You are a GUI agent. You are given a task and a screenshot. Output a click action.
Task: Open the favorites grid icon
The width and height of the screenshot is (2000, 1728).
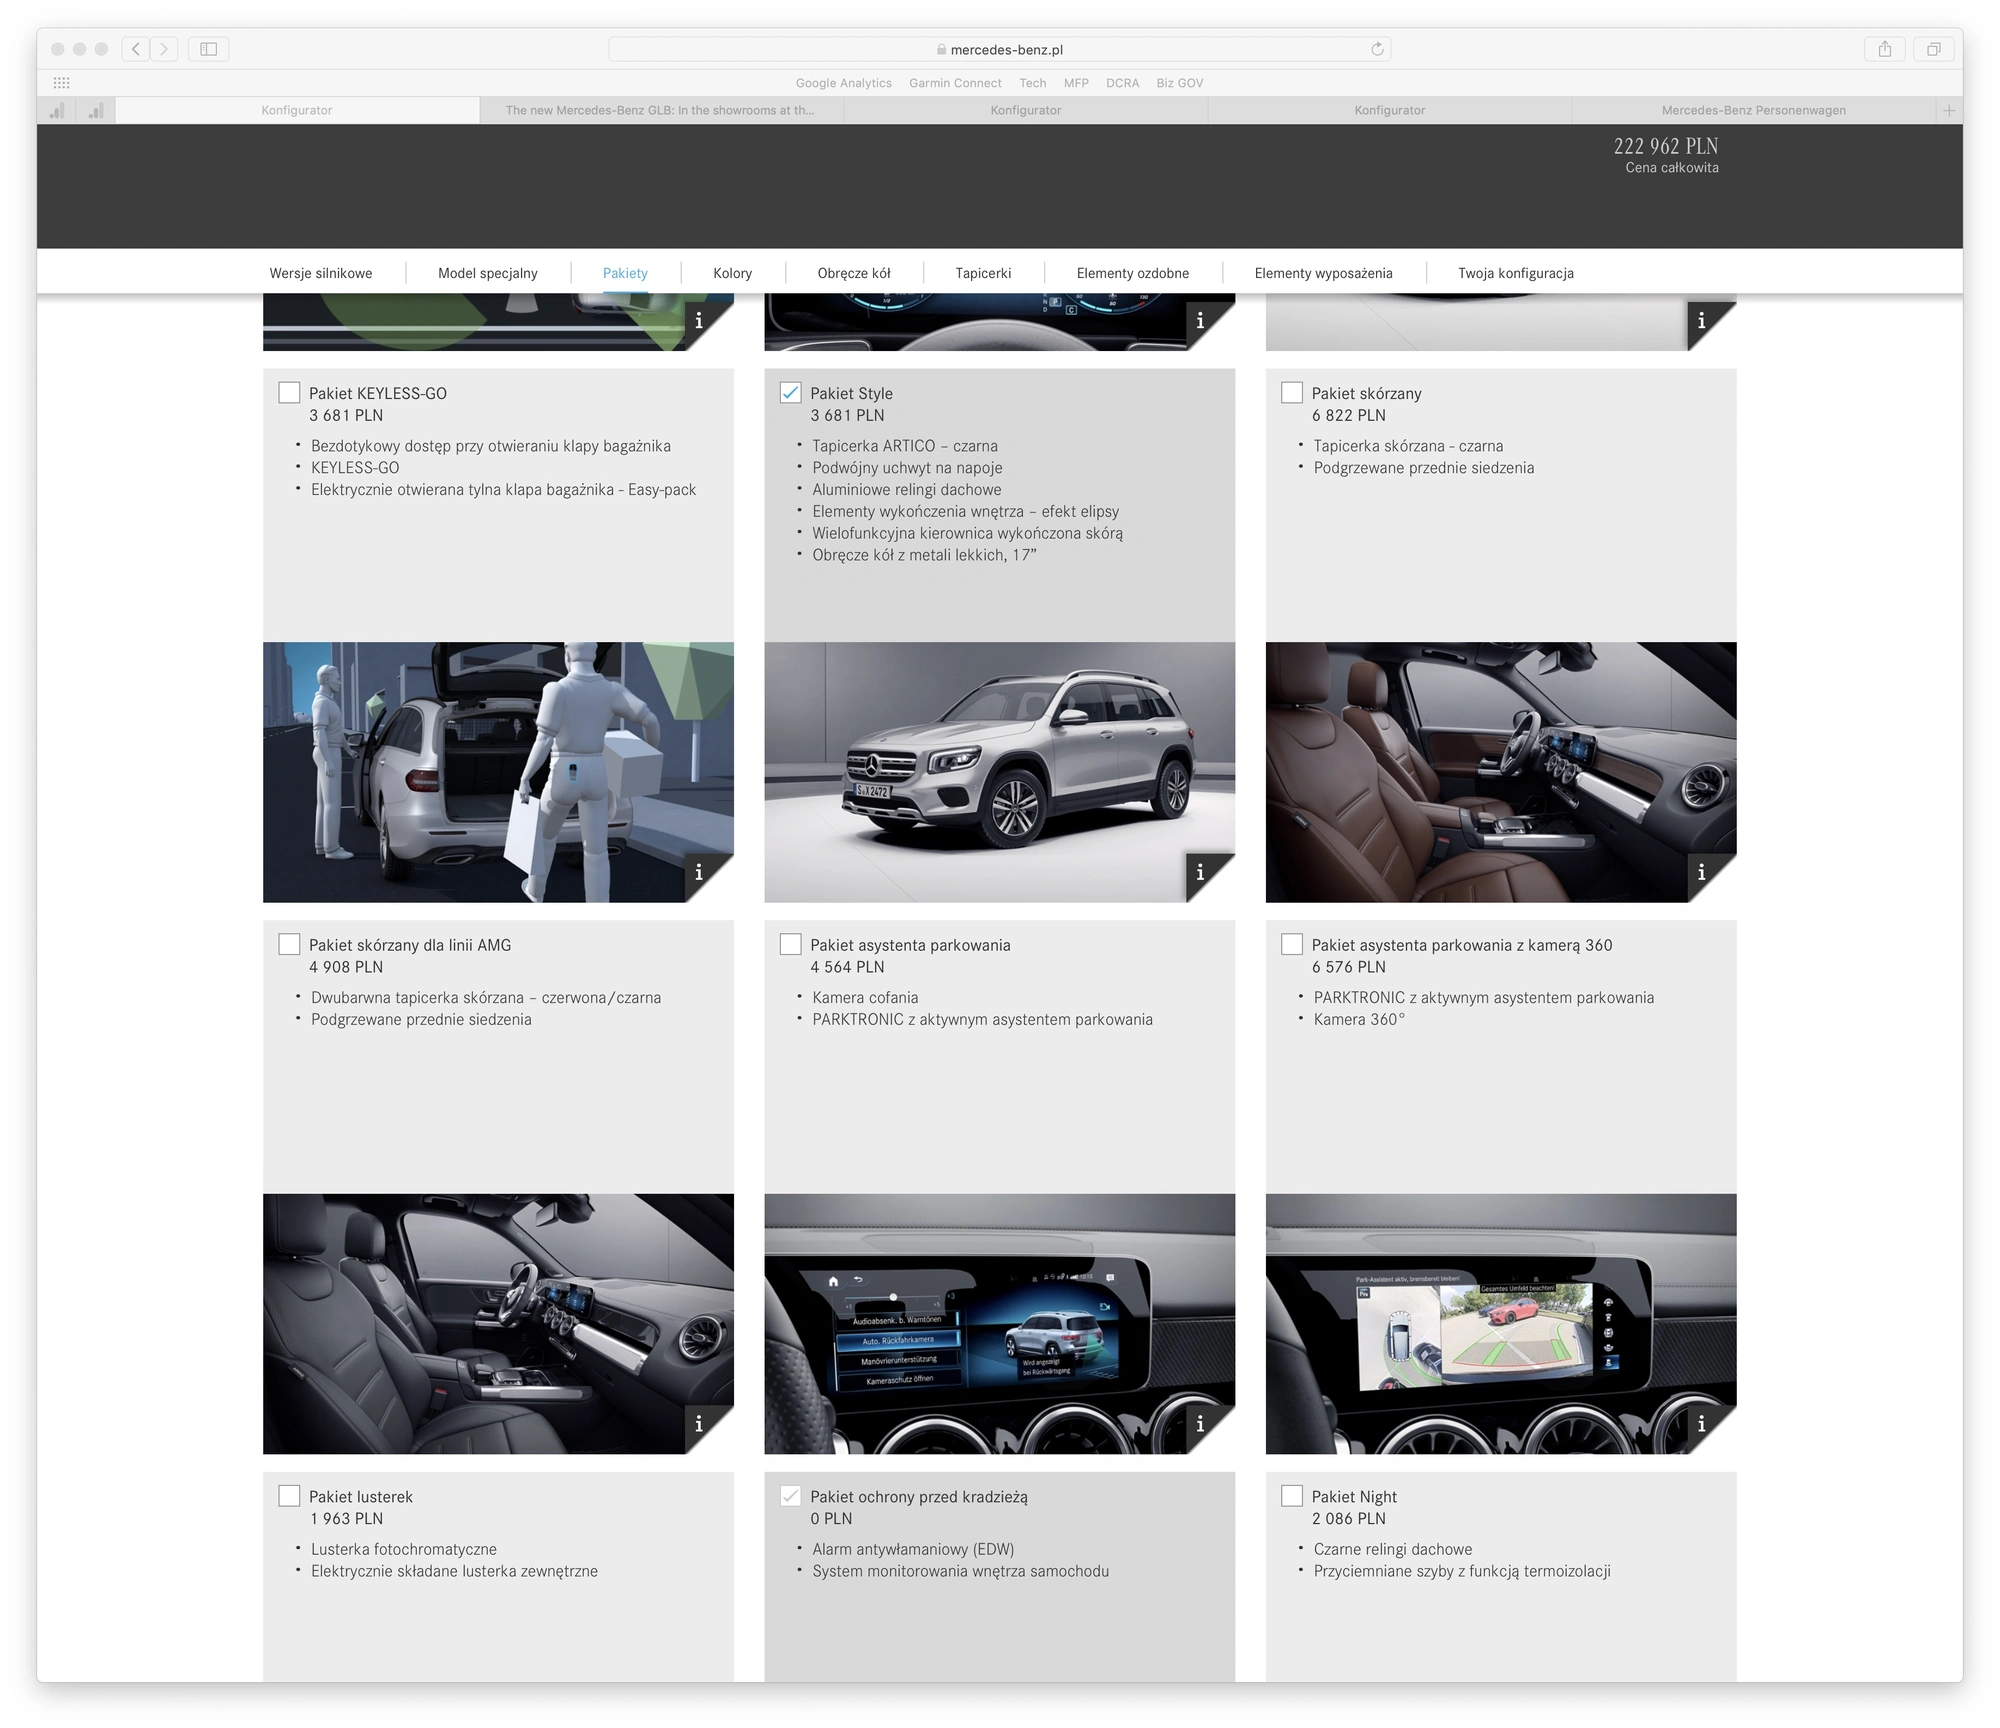pyautogui.click(x=61, y=83)
